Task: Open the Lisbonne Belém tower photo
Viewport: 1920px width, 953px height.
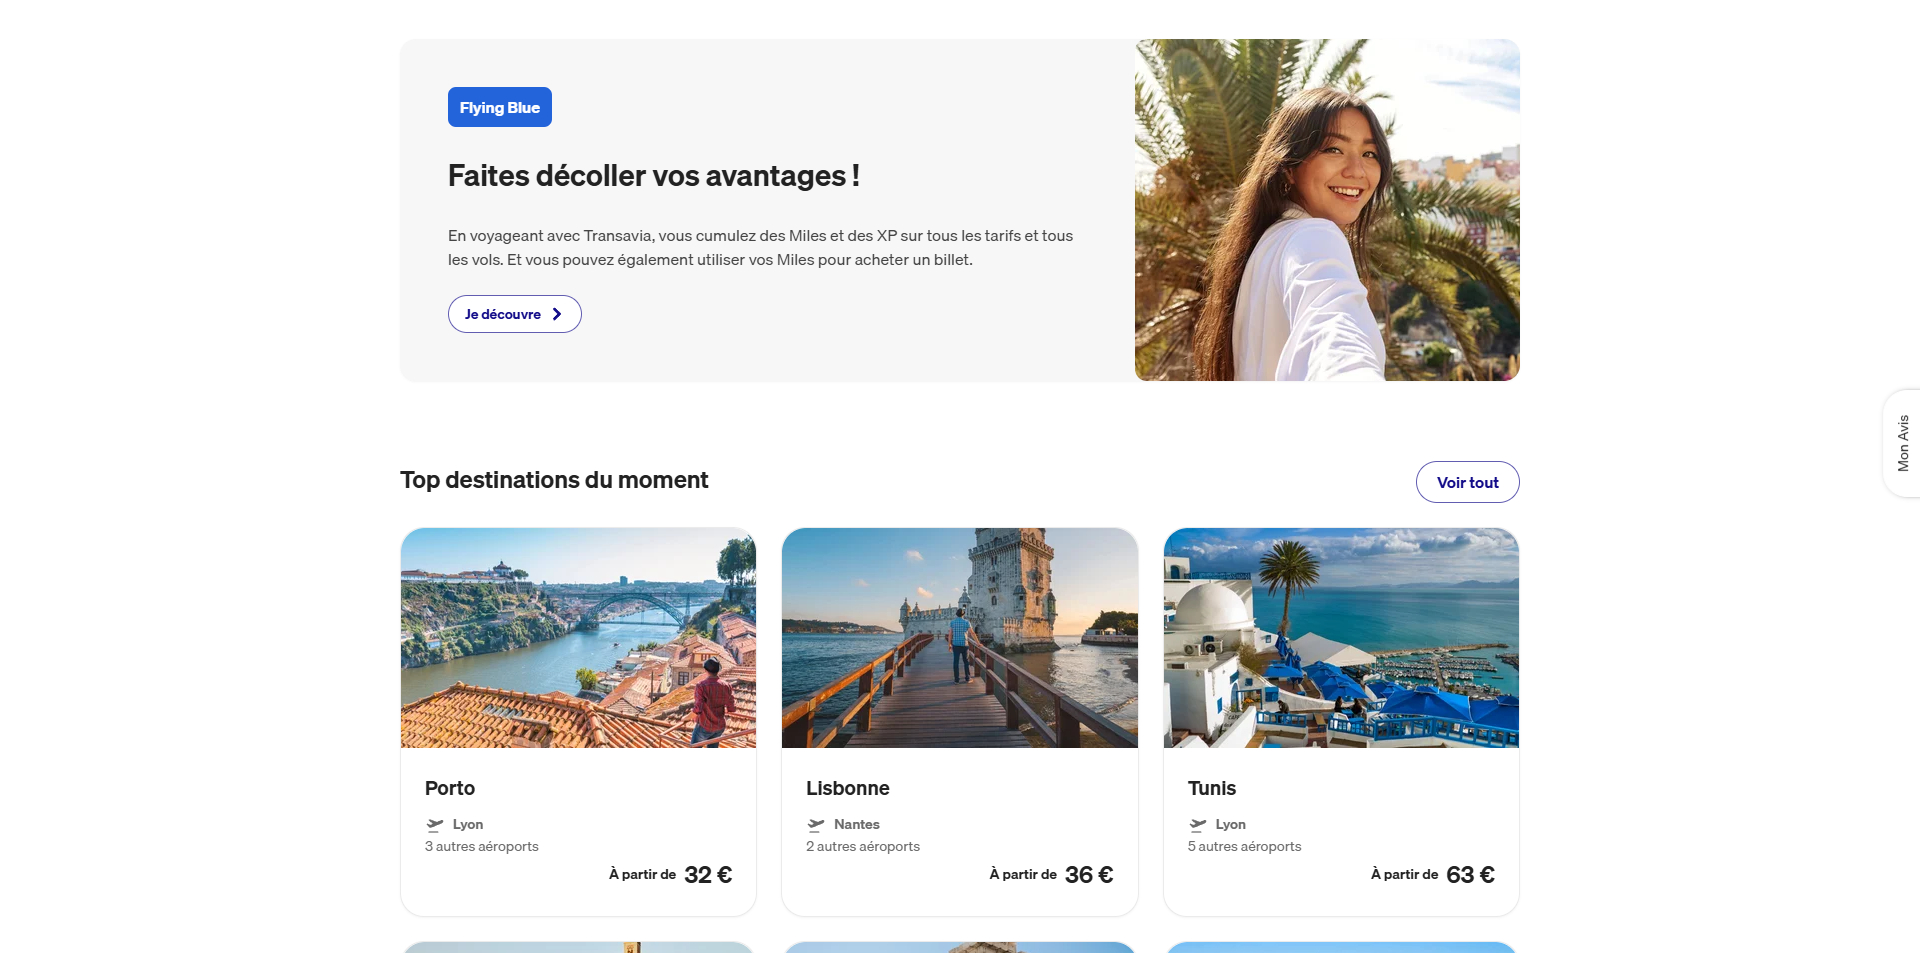Action: (960, 638)
